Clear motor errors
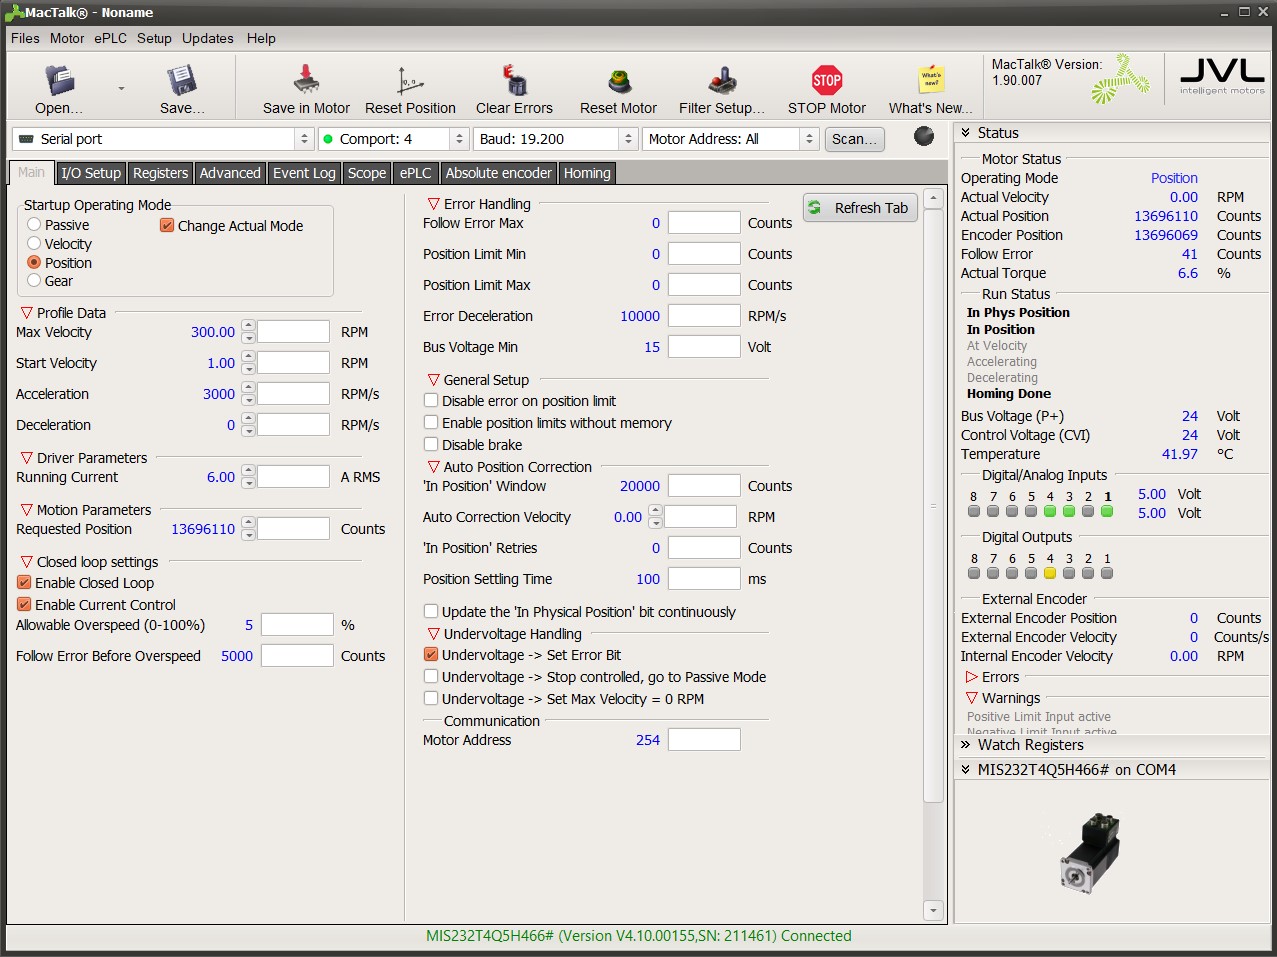 point(514,89)
